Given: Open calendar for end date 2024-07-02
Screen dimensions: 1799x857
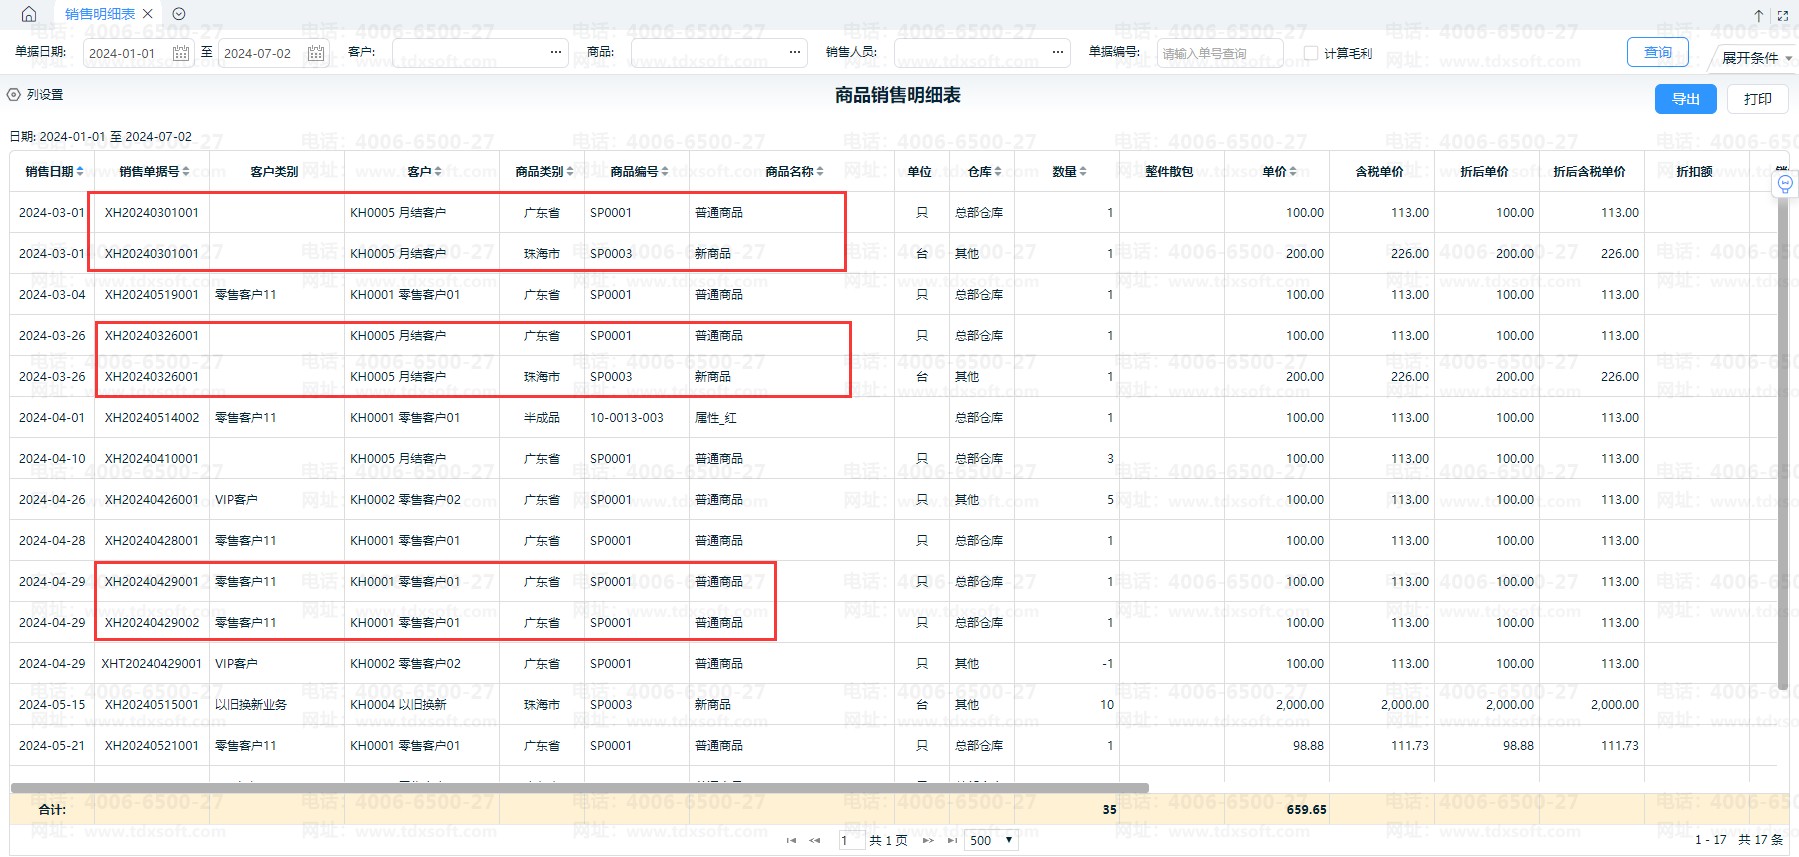Looking at the screenshot, I should click(316, 53).
